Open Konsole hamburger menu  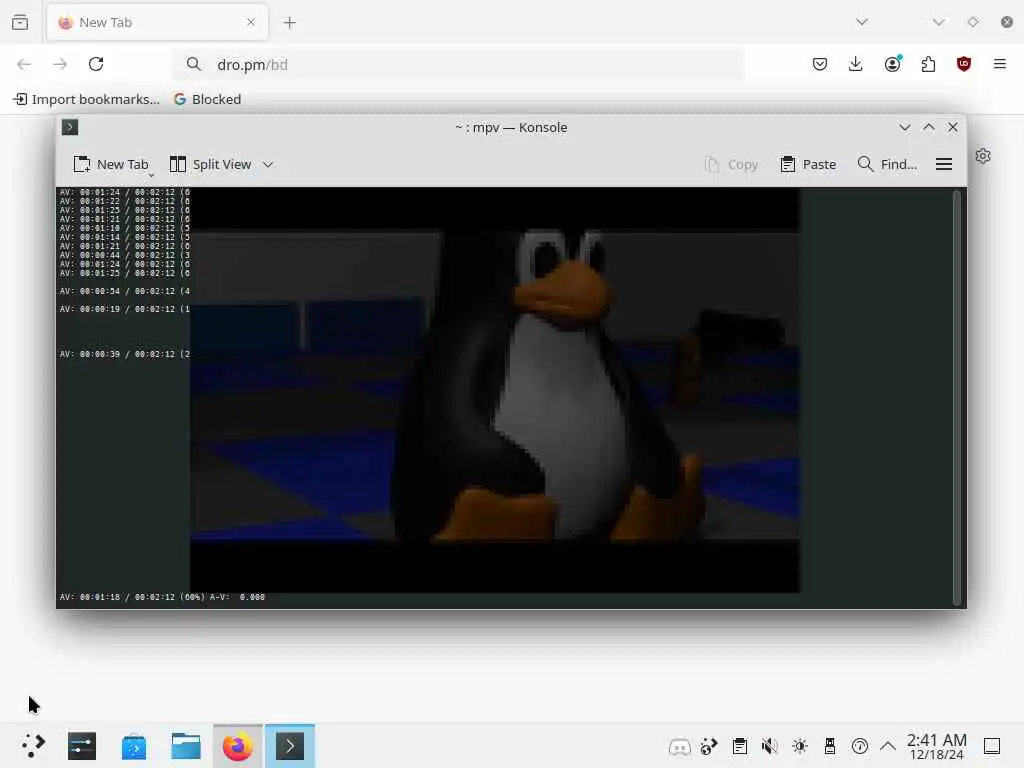[944, 165]
